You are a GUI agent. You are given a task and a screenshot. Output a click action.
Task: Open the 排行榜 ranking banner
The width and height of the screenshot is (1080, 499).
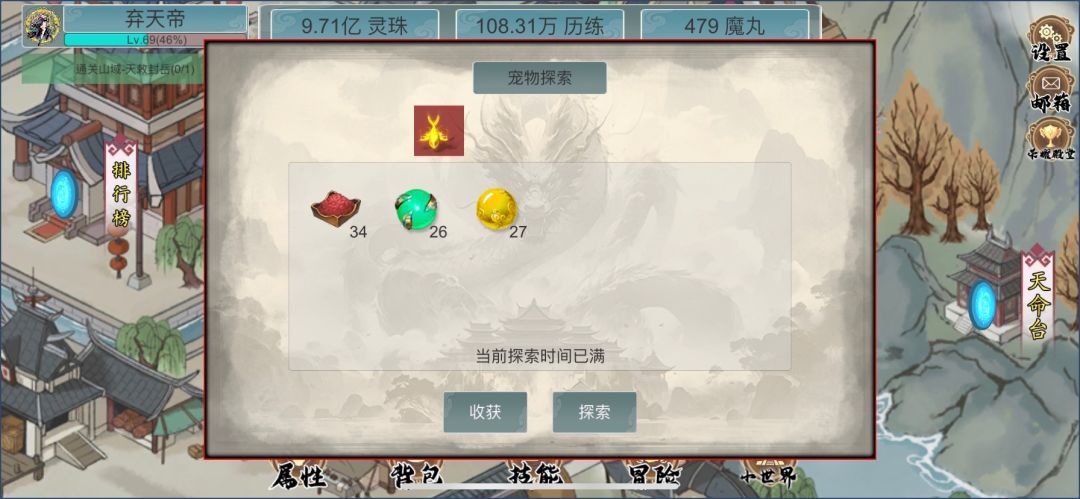pos(121,189)
